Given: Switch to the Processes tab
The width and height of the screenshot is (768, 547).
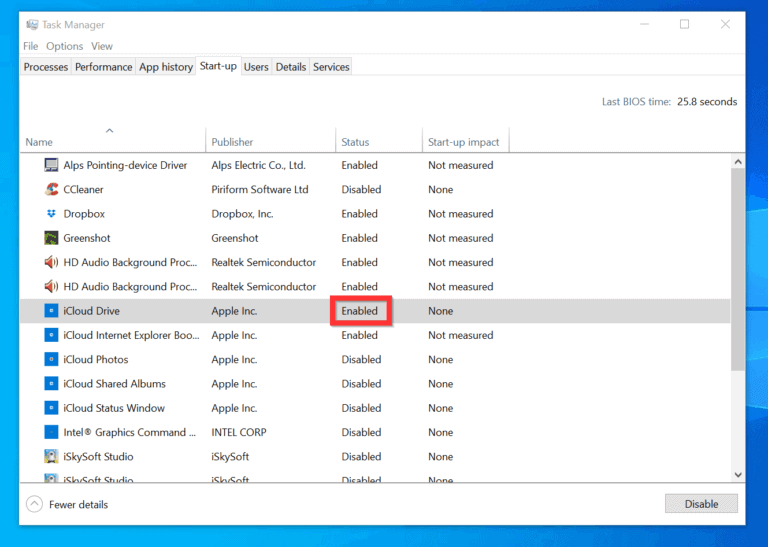Looking at the screenshot, I should pyautogui.click(x=46, y=67).
